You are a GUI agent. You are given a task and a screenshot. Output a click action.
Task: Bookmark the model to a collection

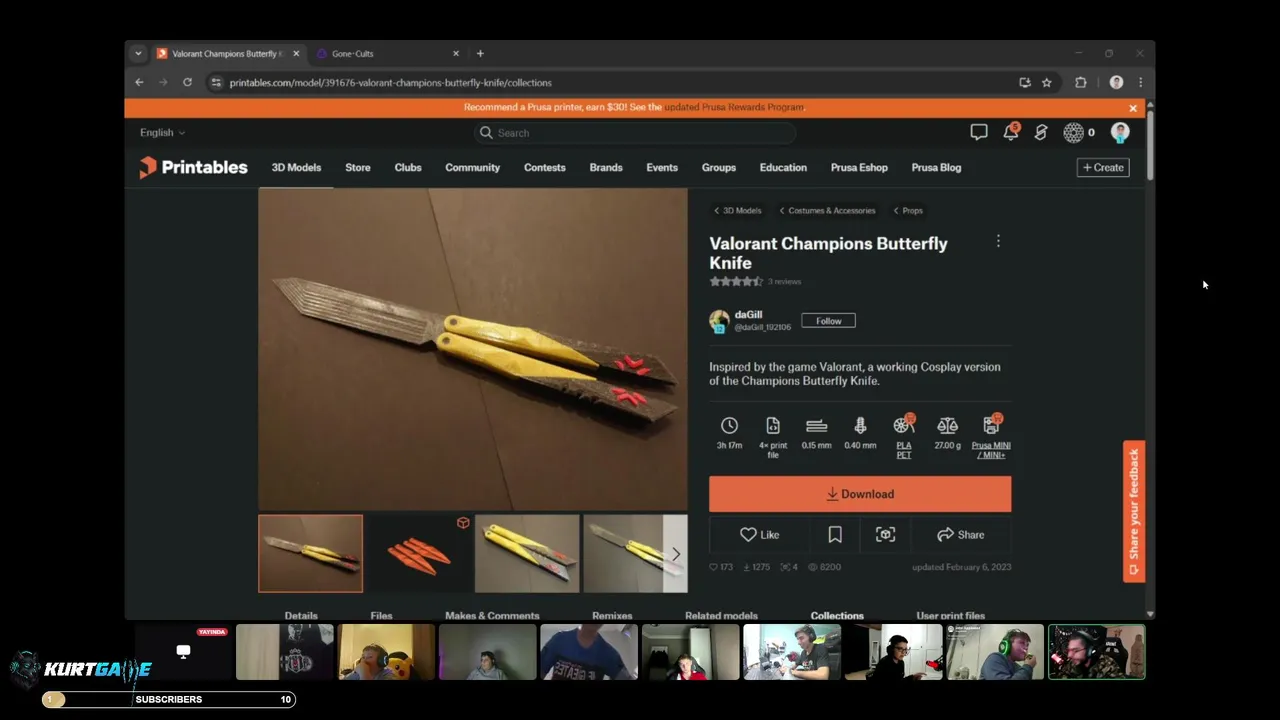click(x=835, y=535)
